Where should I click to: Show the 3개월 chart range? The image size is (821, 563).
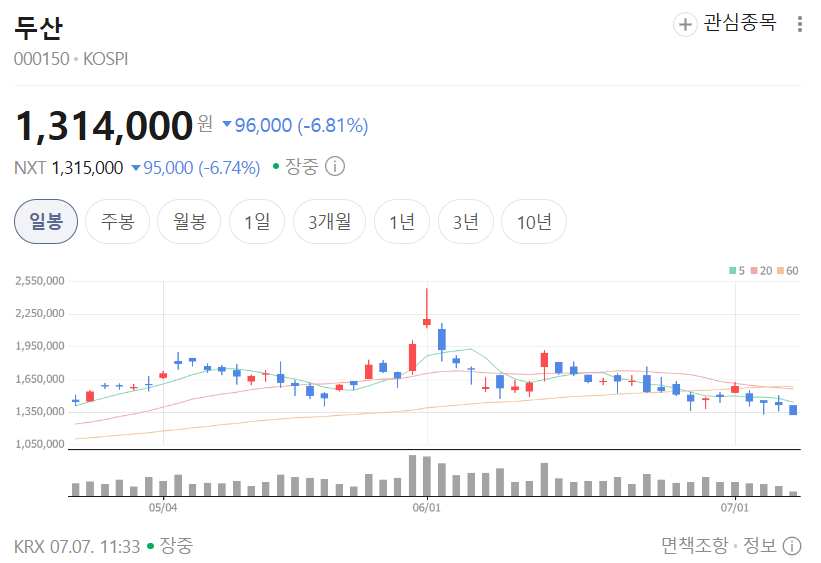329,222
